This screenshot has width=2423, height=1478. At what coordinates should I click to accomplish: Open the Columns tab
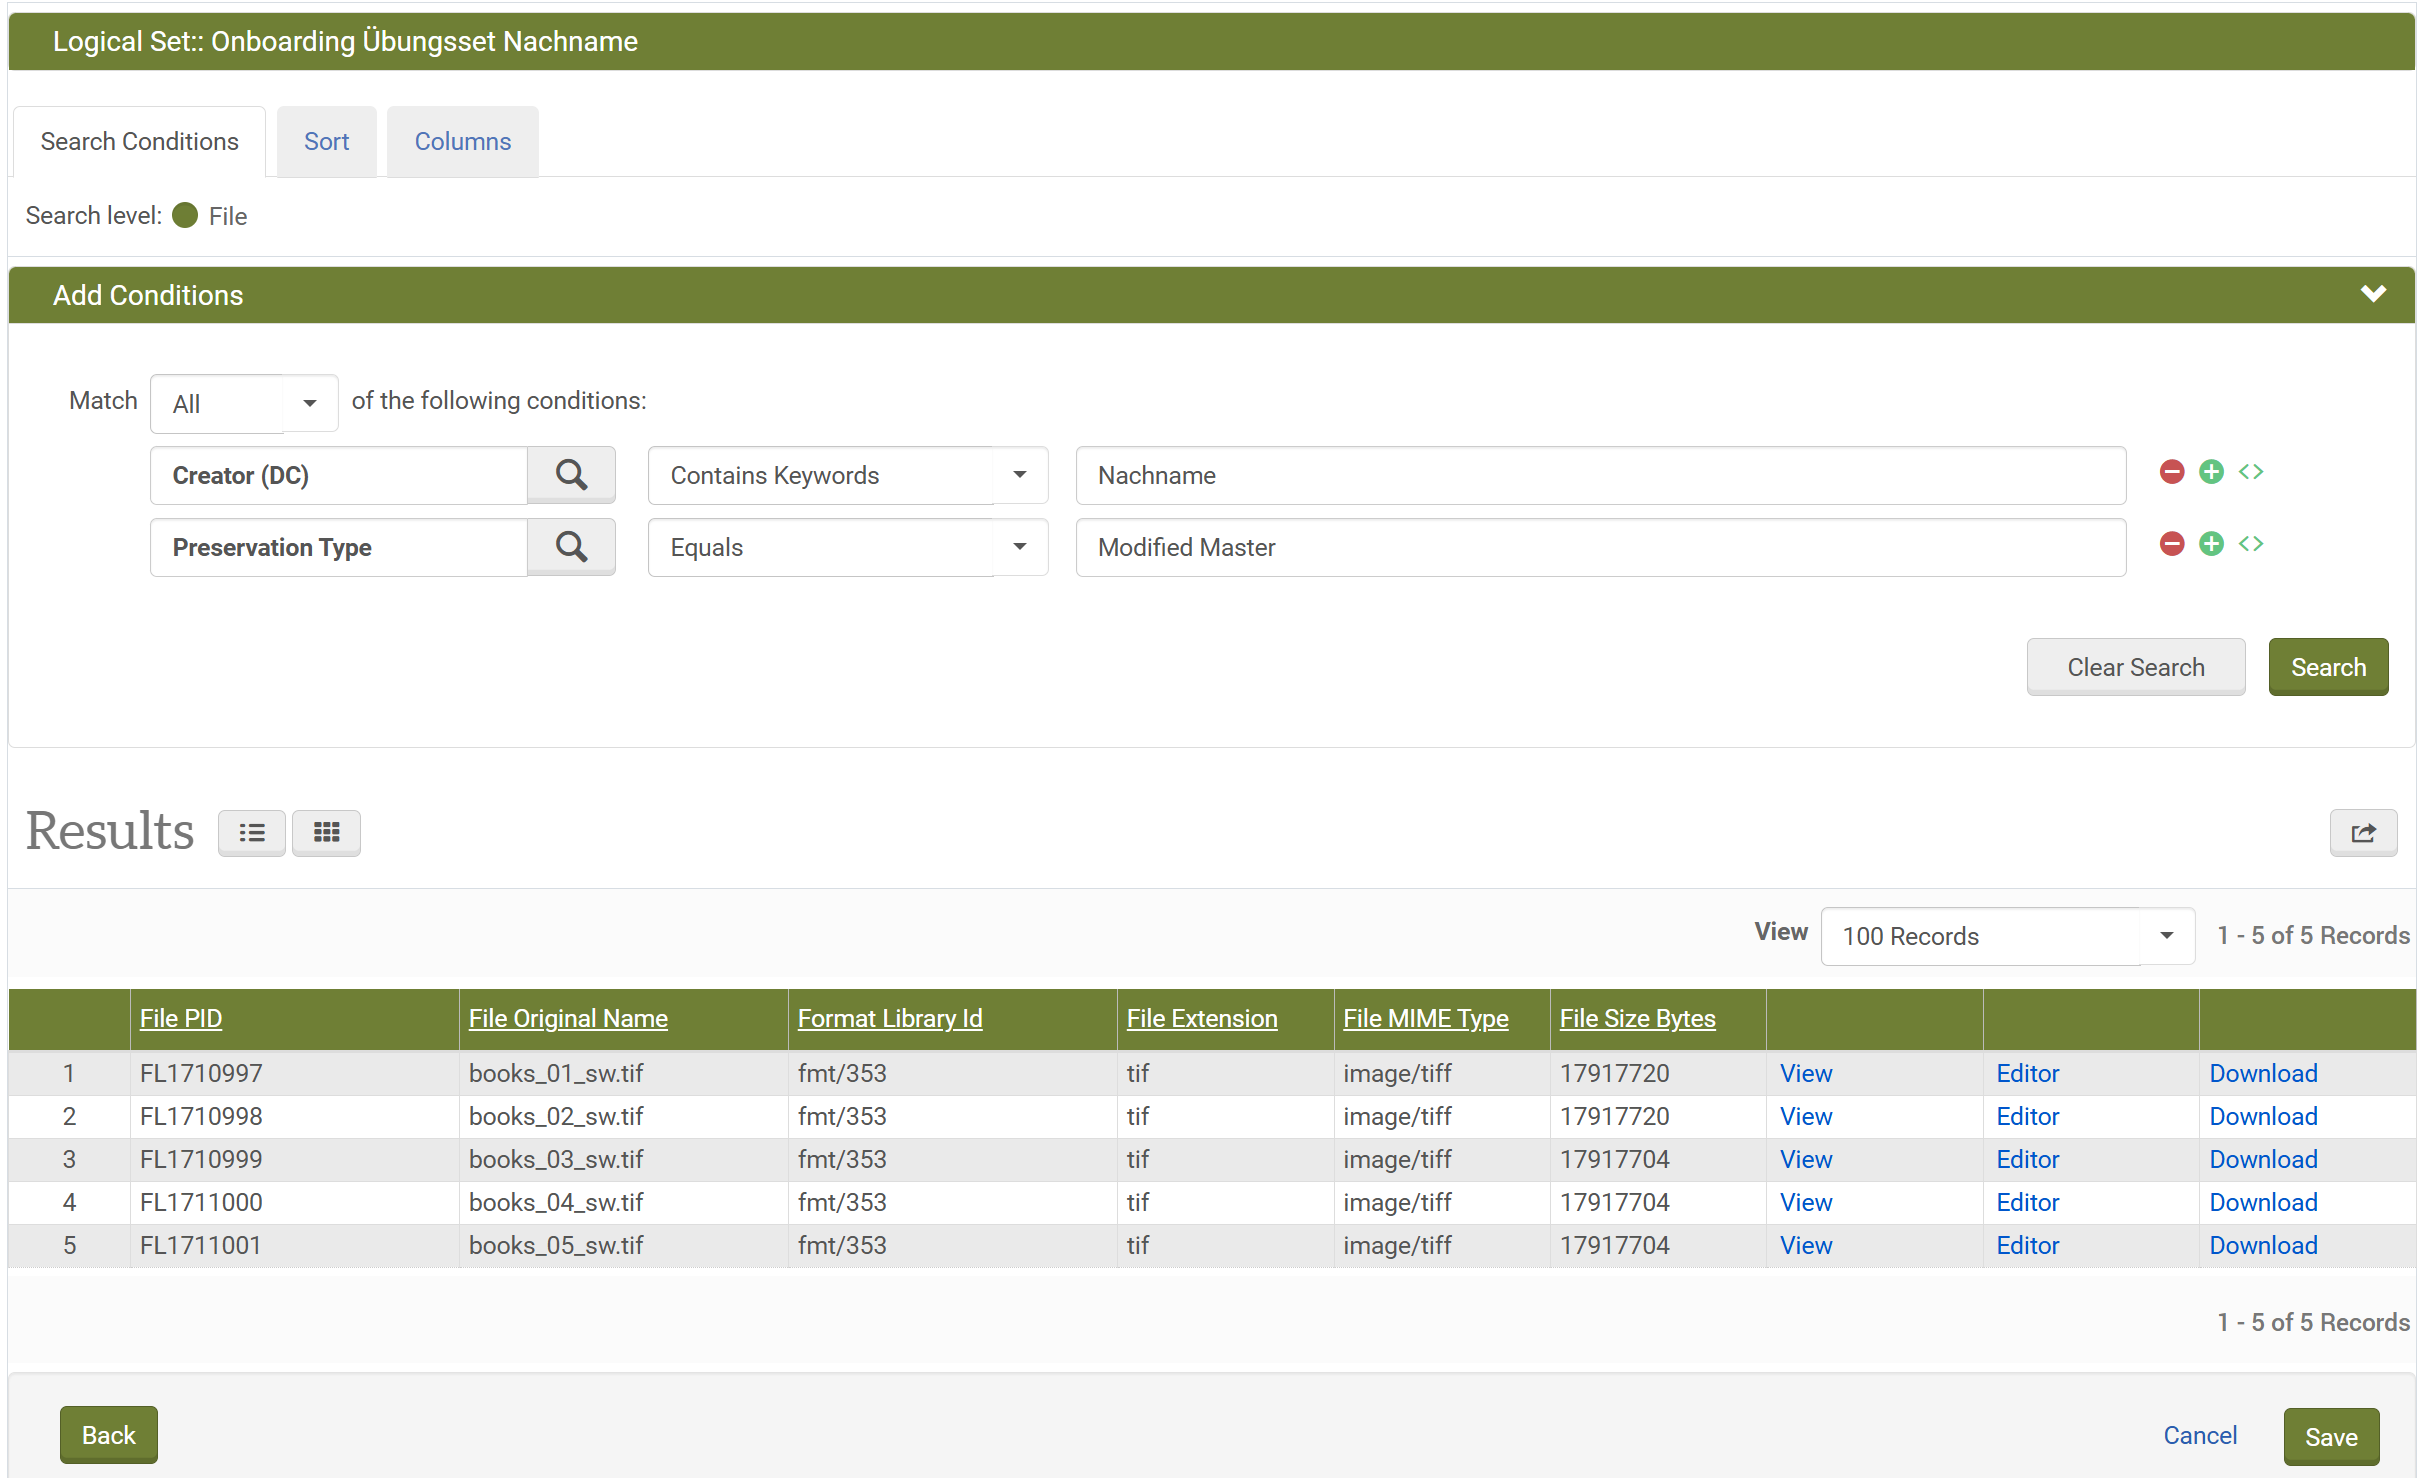click(x=462, y=142)
